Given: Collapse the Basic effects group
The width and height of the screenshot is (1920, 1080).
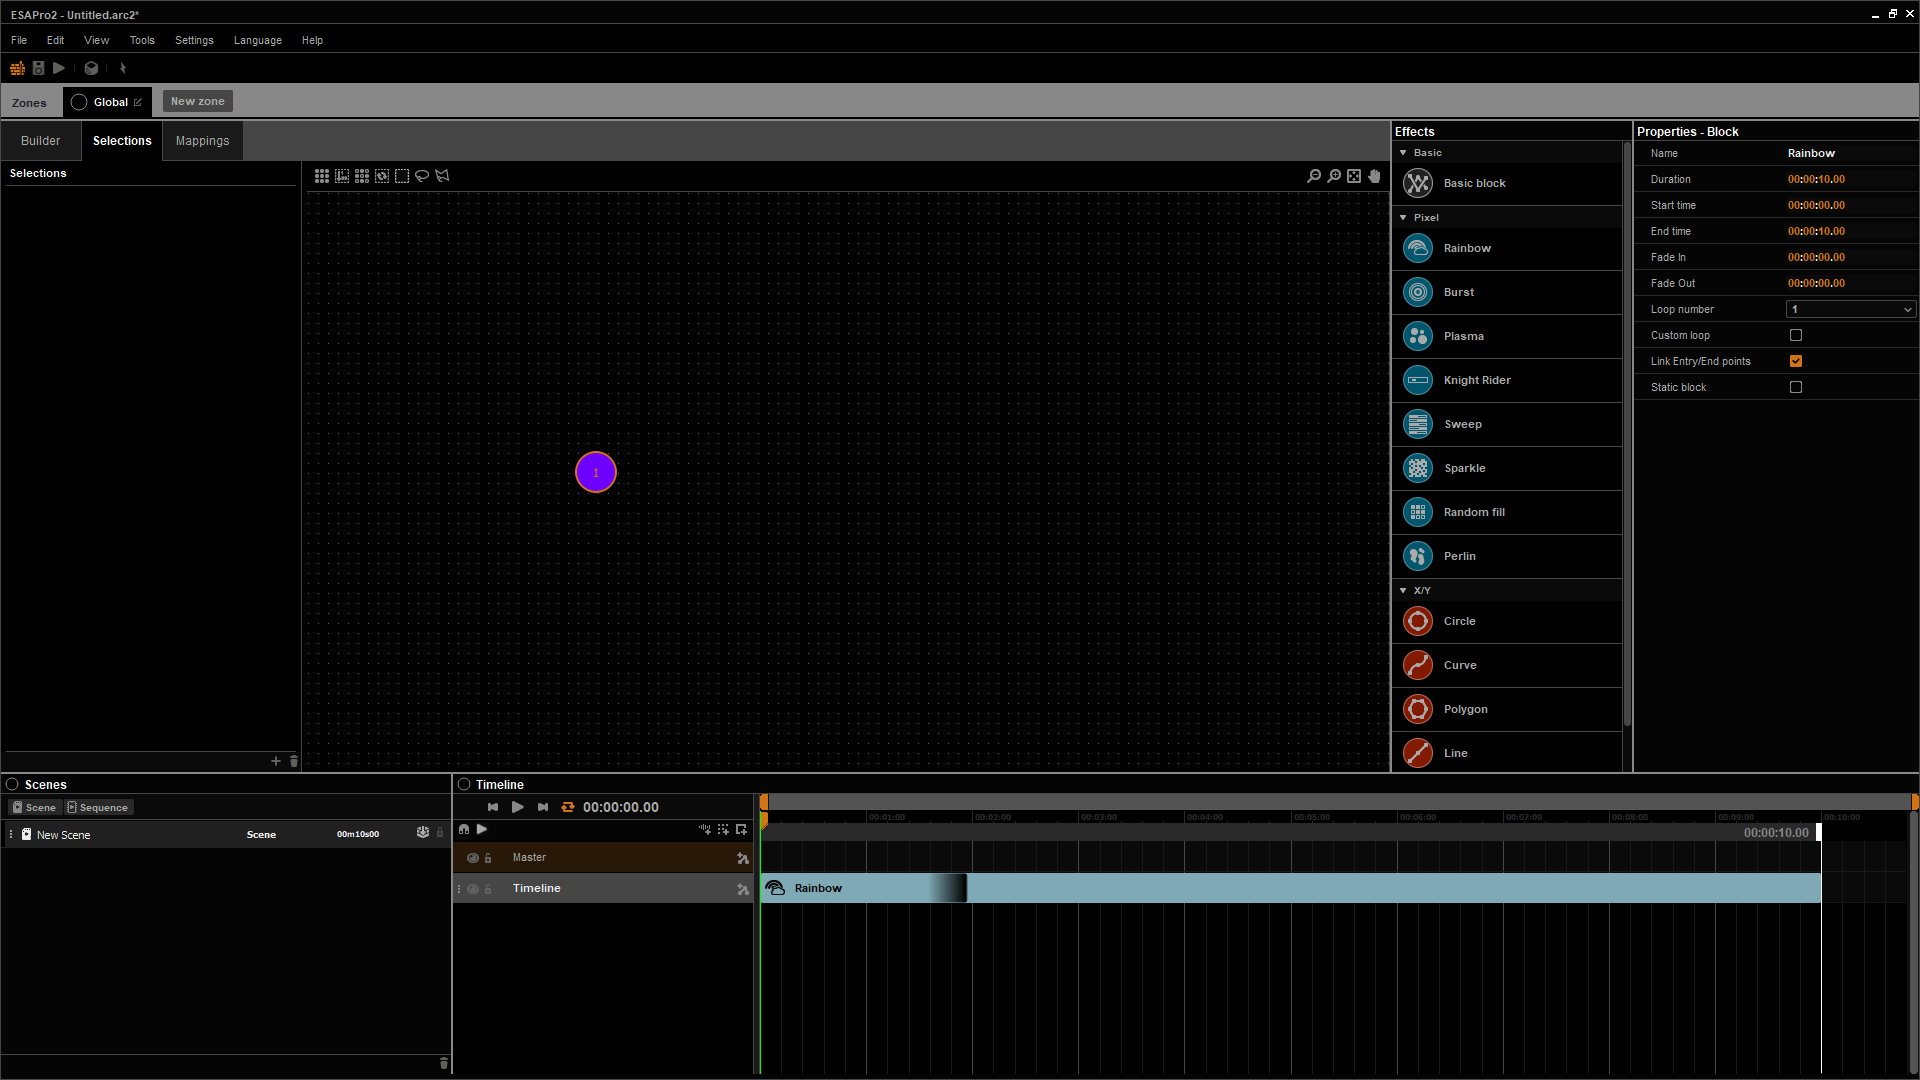Looking at the screenshot, I should coord(1403,153).
